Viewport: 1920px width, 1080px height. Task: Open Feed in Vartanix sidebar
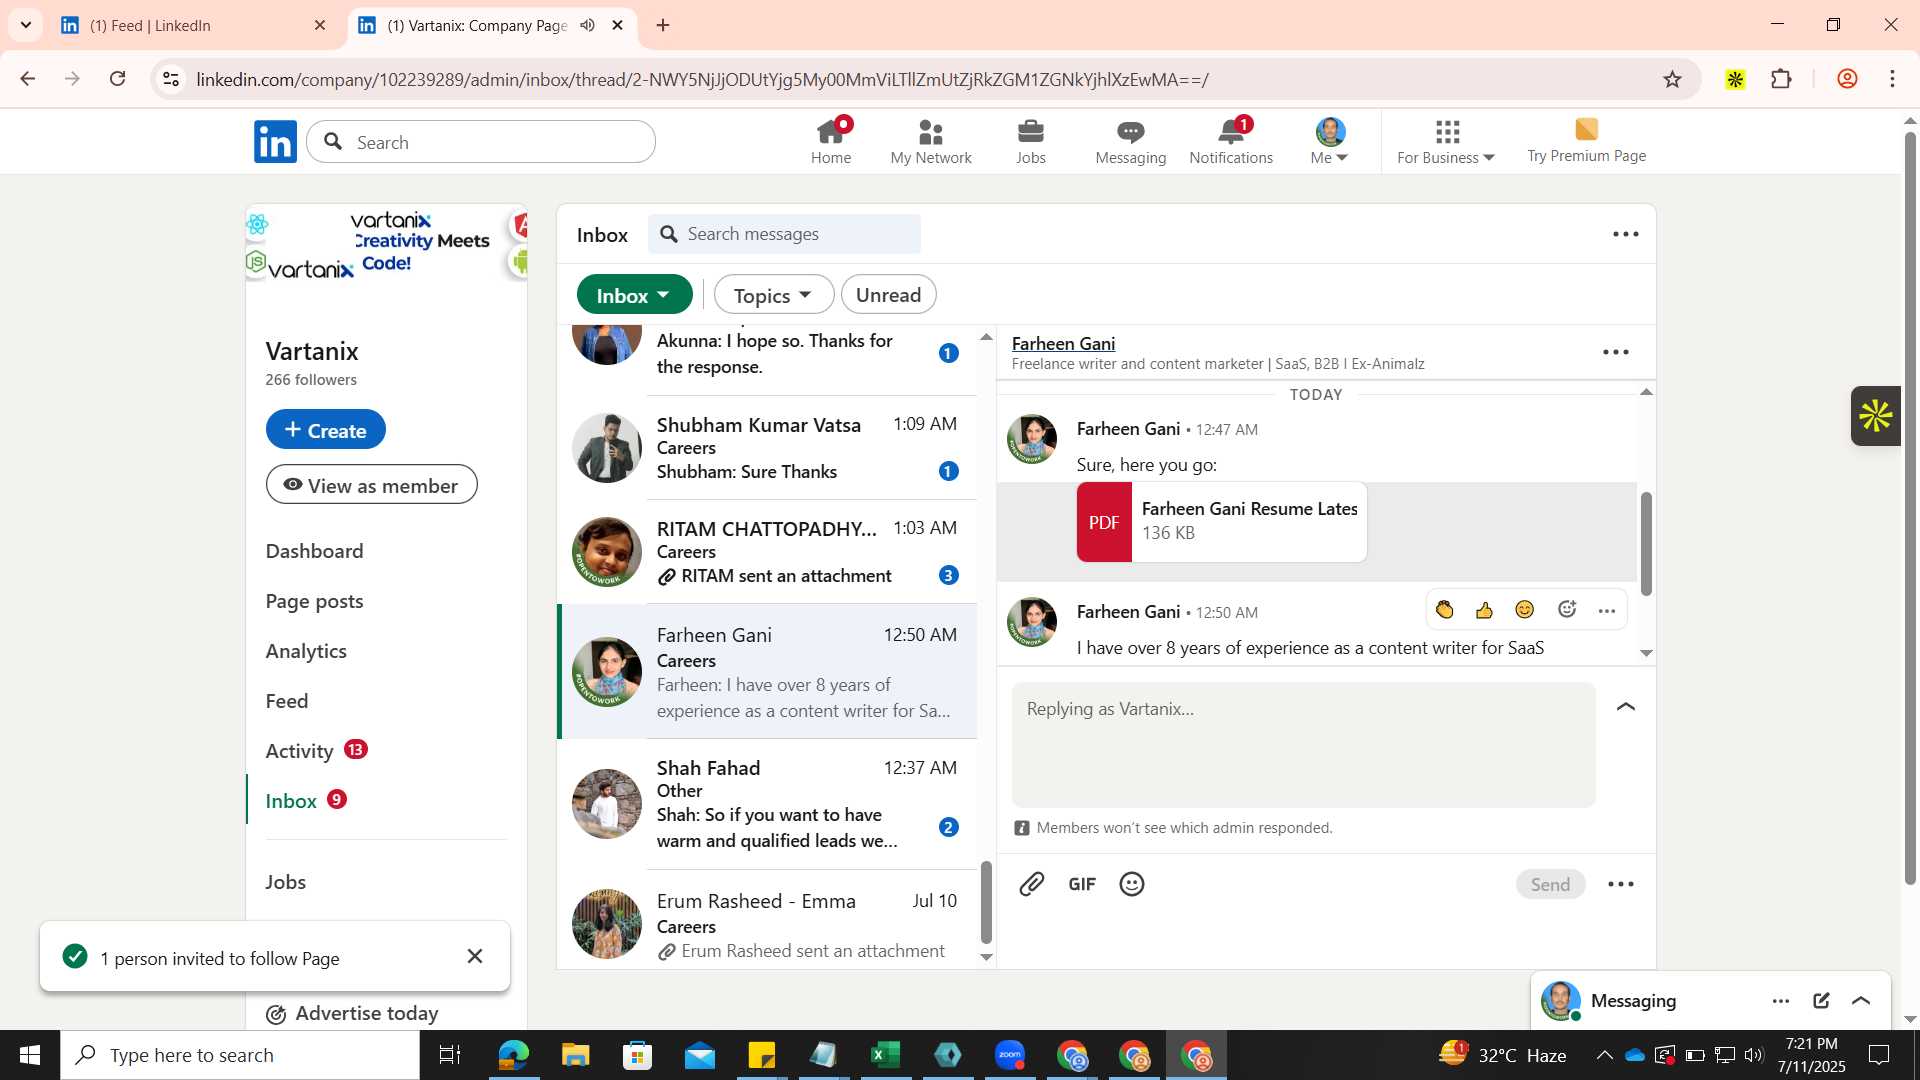click(287, 701)
